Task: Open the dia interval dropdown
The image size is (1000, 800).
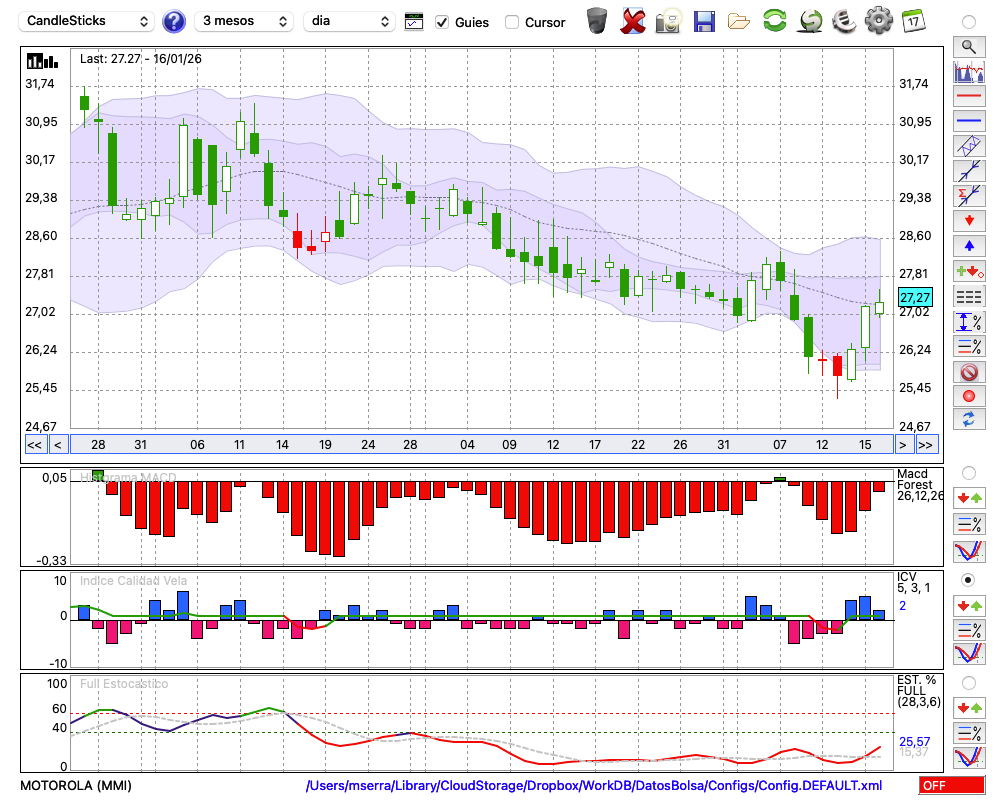Action: [x=350, y=21]
